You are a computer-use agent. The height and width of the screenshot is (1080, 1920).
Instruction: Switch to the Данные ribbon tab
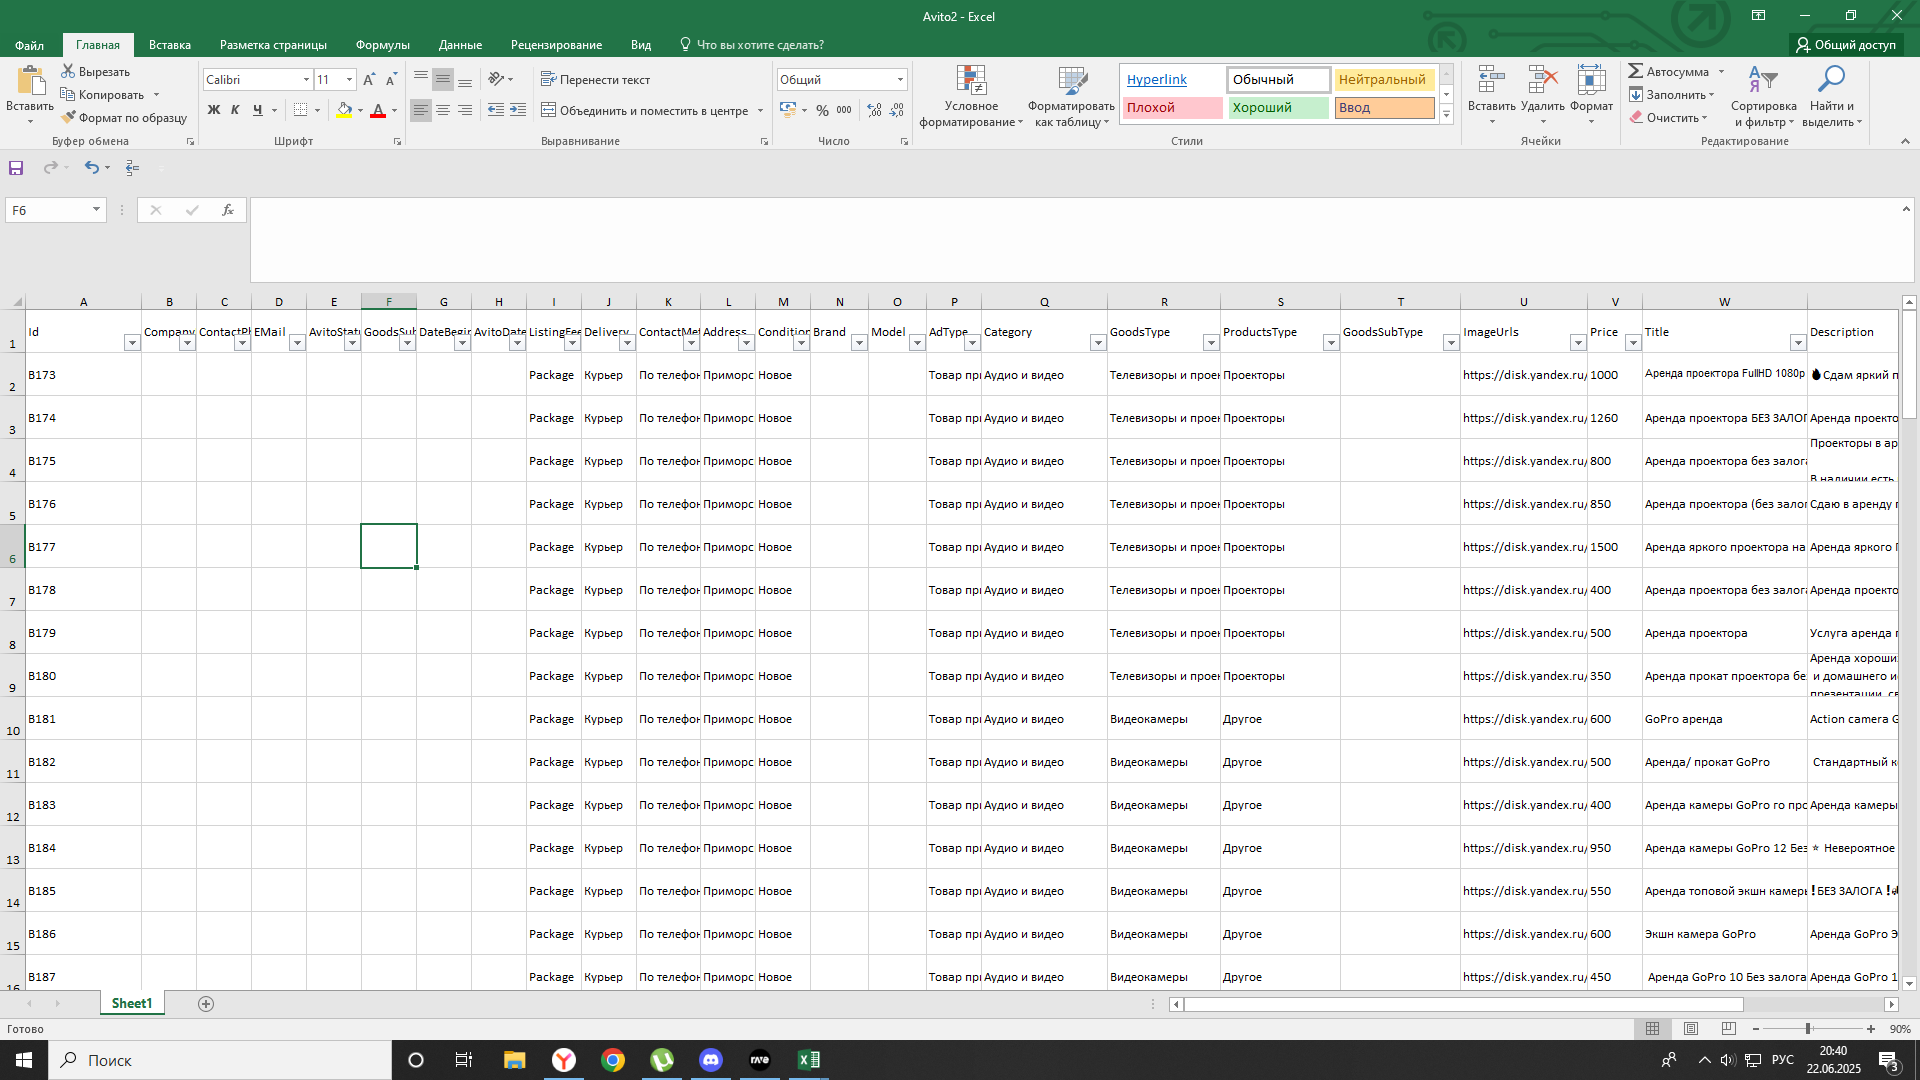pyautogui.click(x=460, y=45)
